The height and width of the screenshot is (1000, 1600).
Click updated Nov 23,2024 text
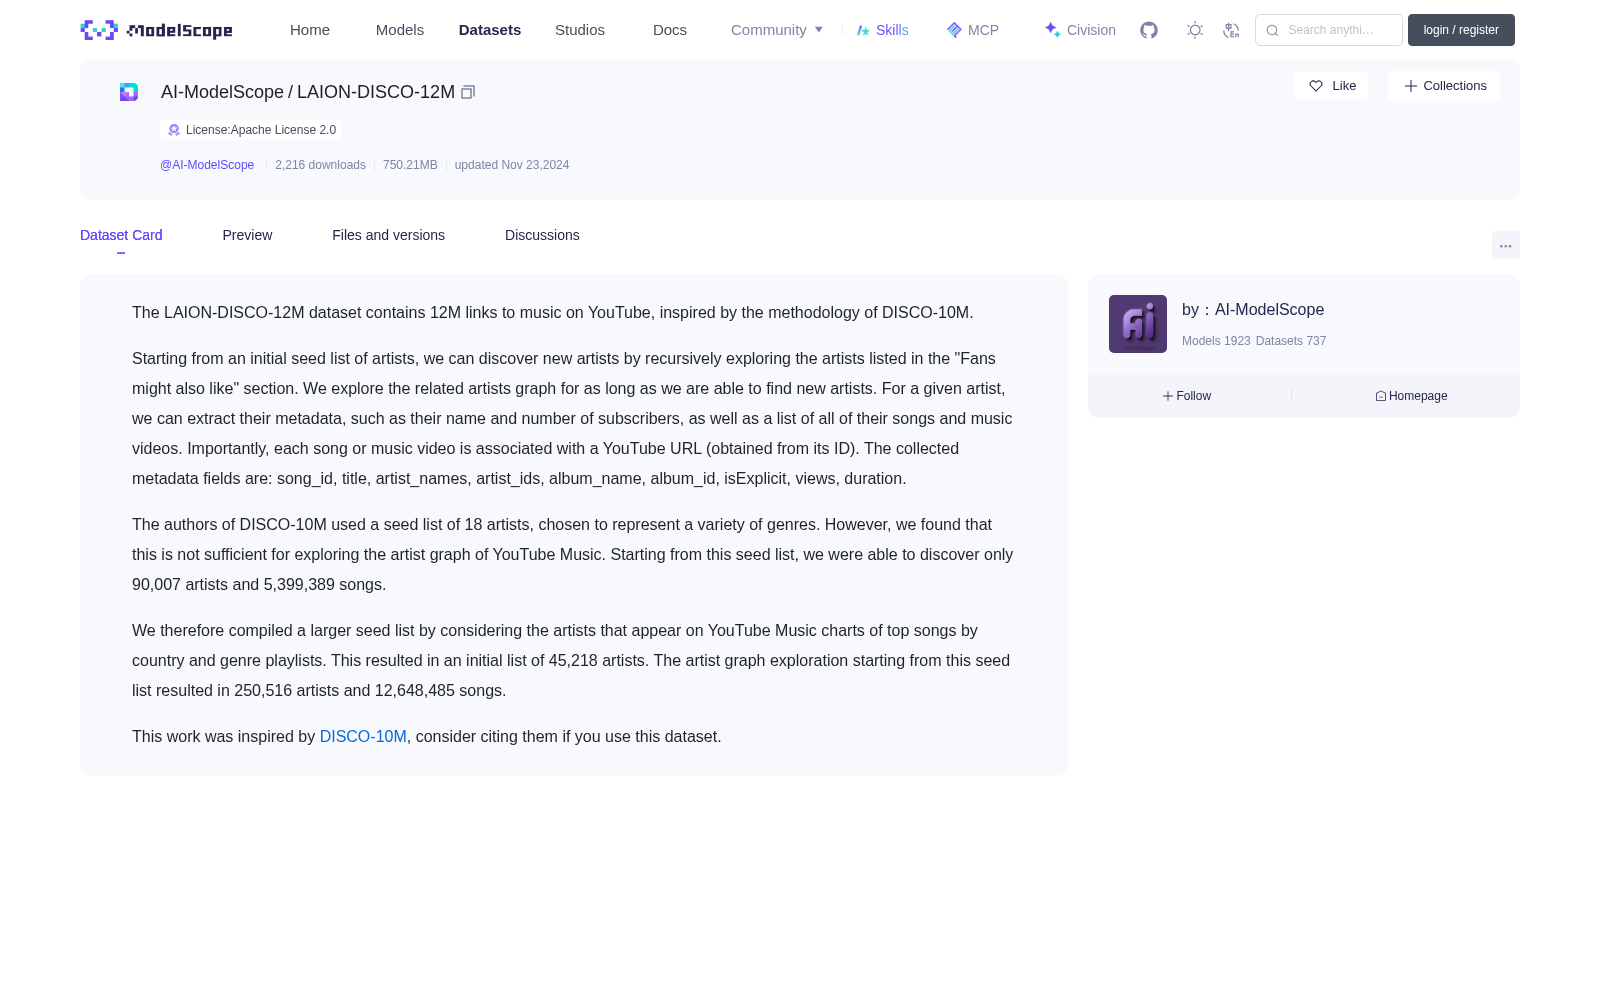pos(512,165)
